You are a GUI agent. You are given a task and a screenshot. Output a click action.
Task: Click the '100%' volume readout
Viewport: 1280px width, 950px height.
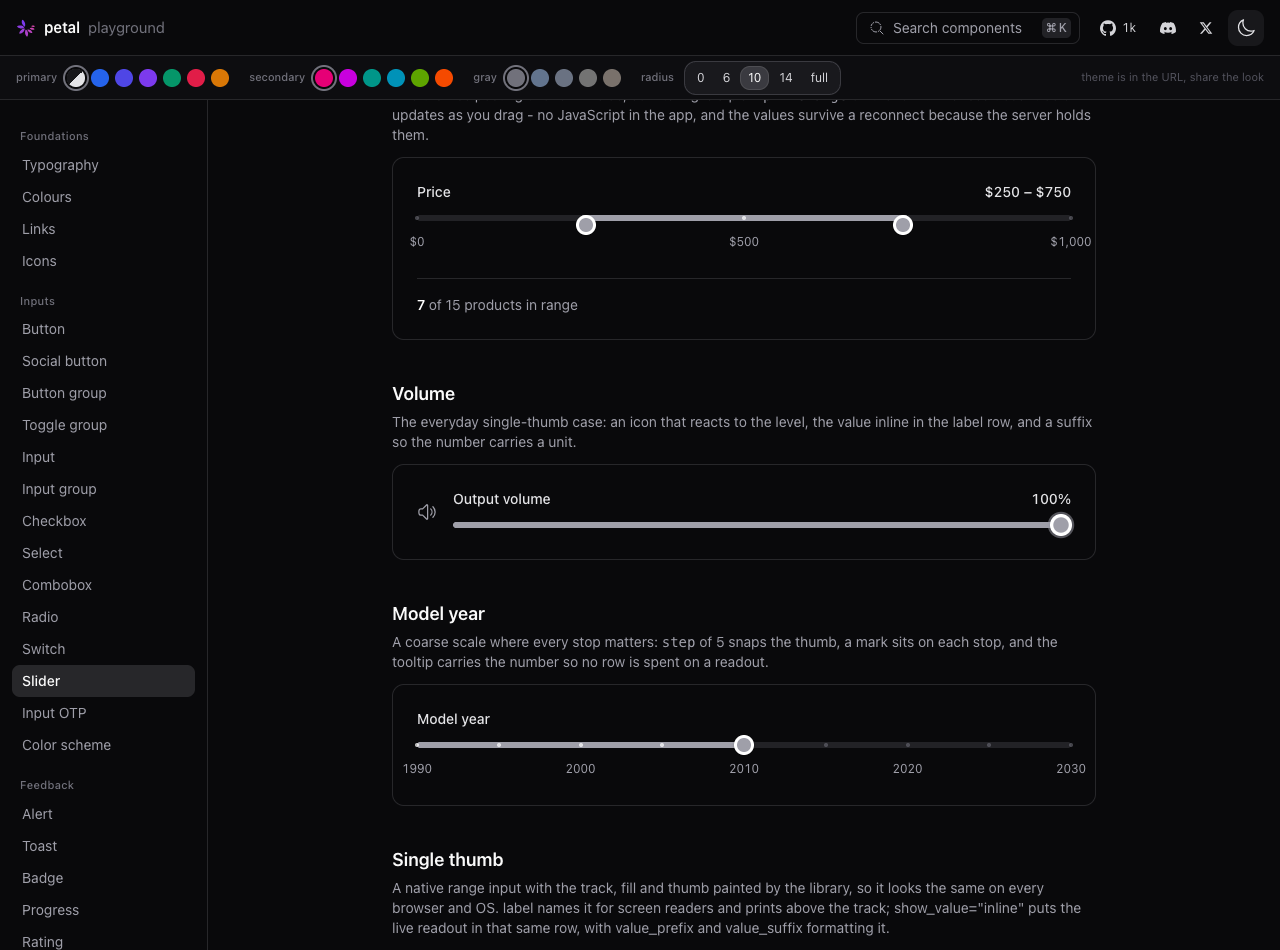(x=1051, y=499)
